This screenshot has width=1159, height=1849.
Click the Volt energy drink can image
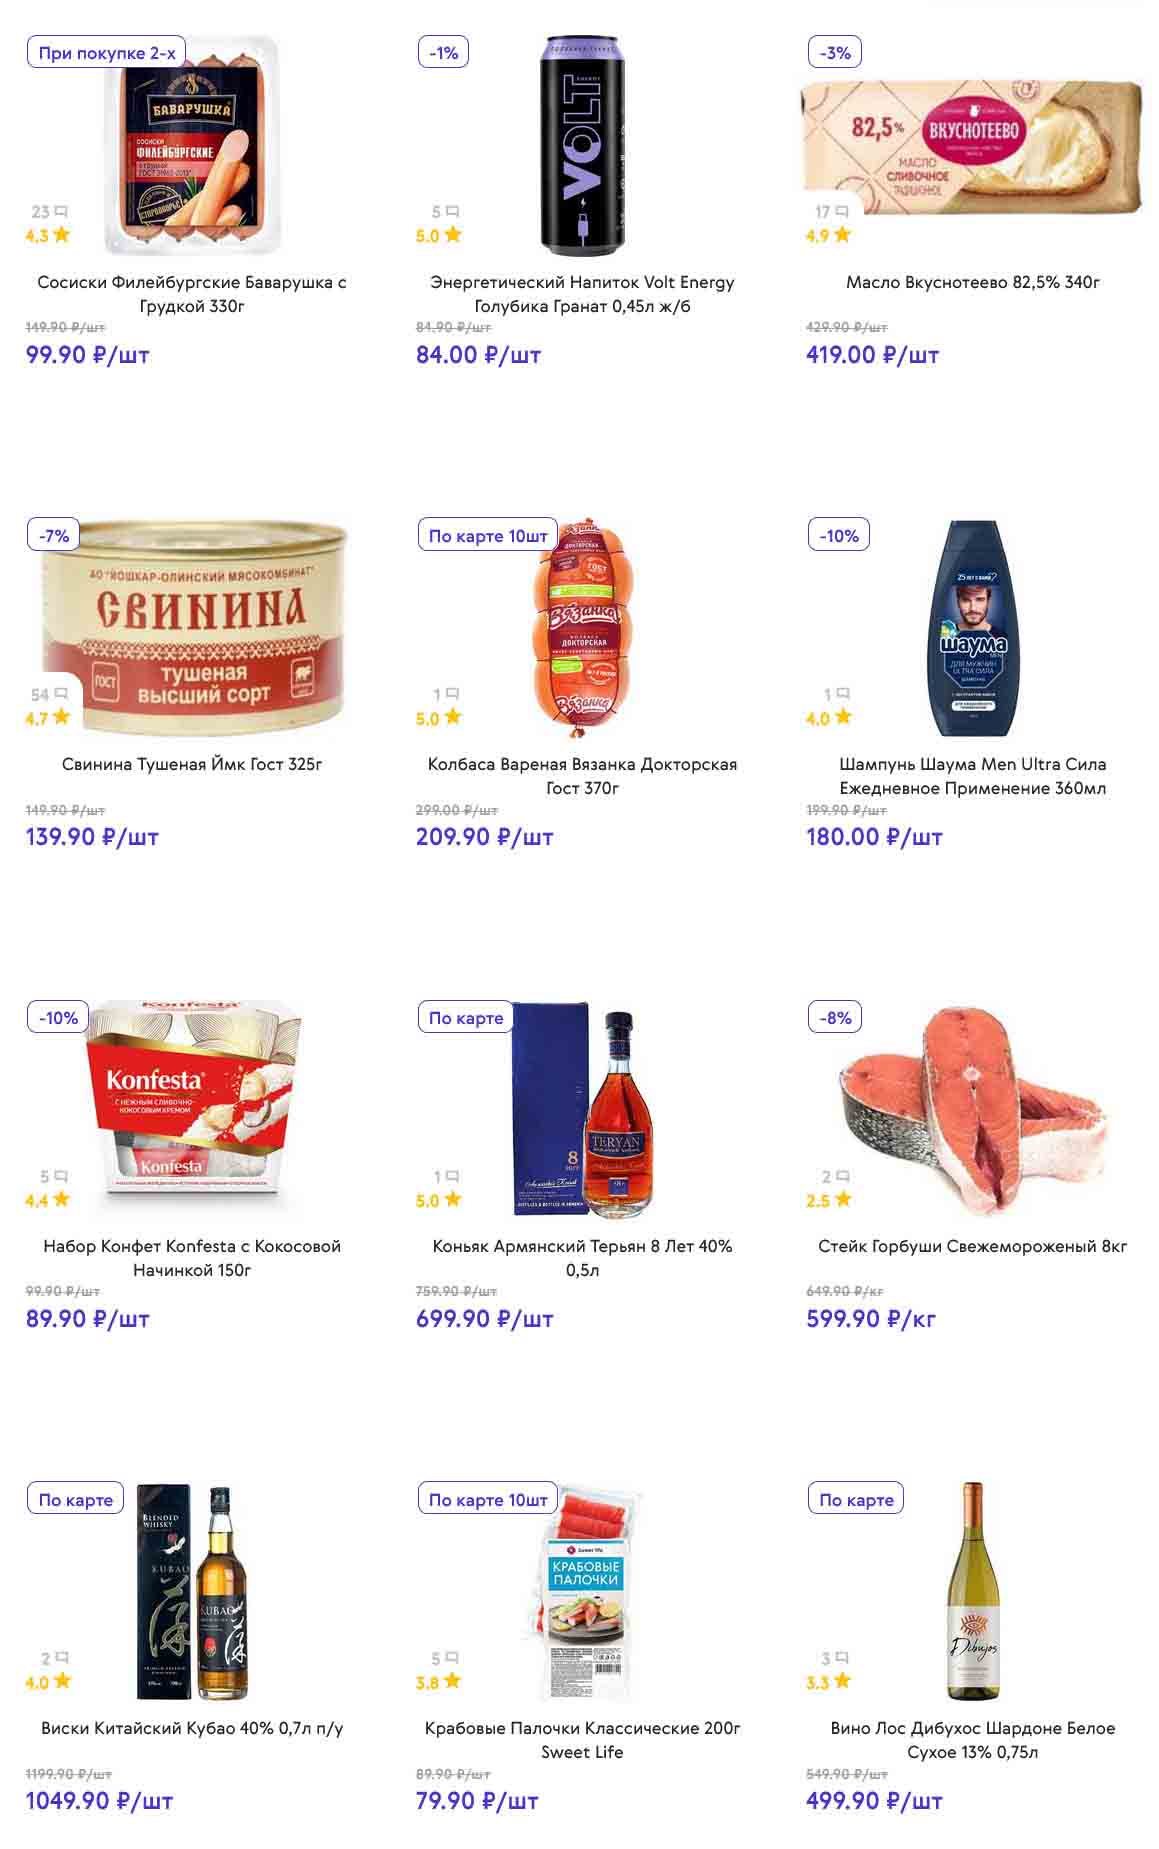582,145
